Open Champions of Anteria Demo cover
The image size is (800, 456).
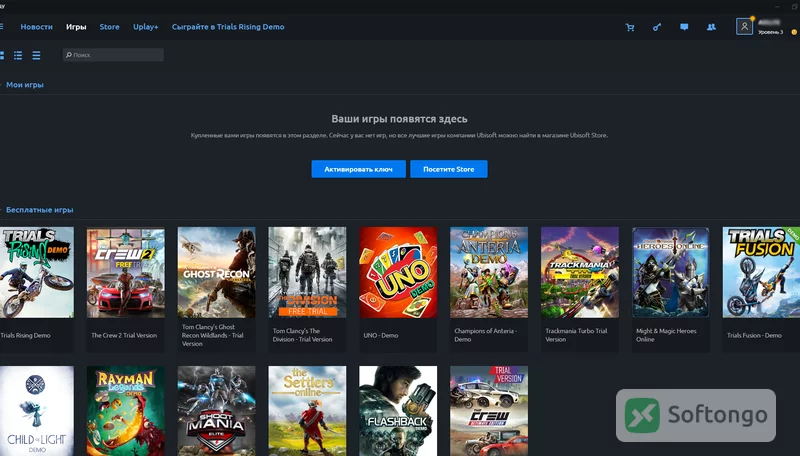point(489,272)
